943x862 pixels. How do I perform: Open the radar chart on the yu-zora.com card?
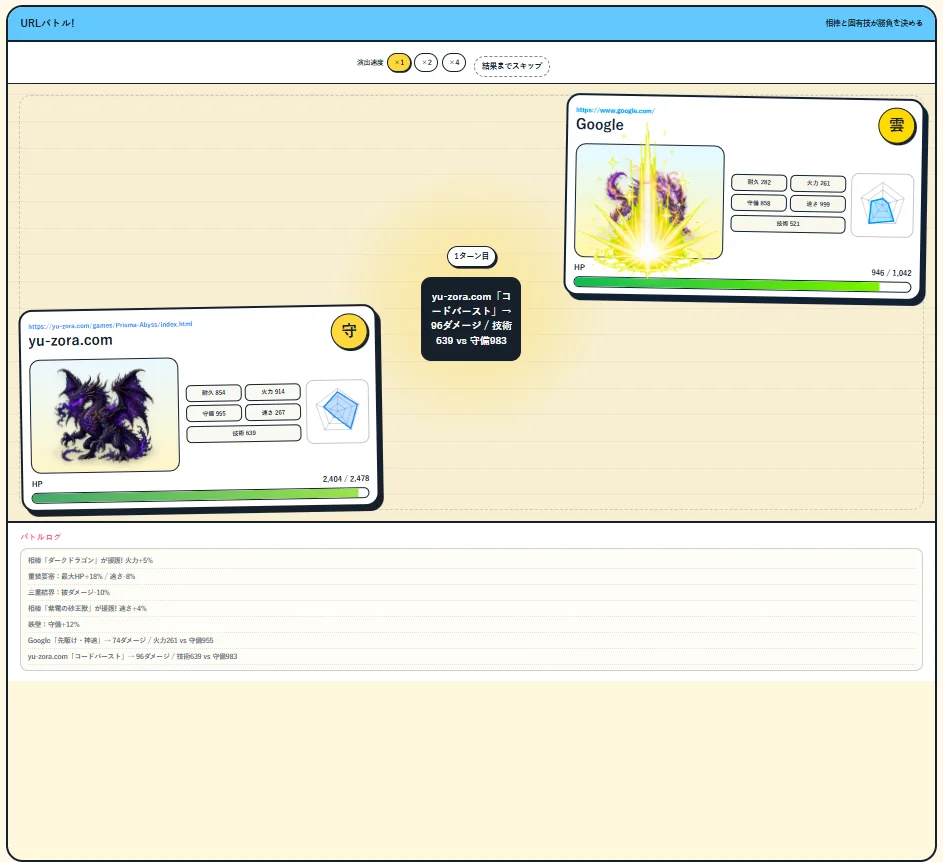(x=337, y=411)
